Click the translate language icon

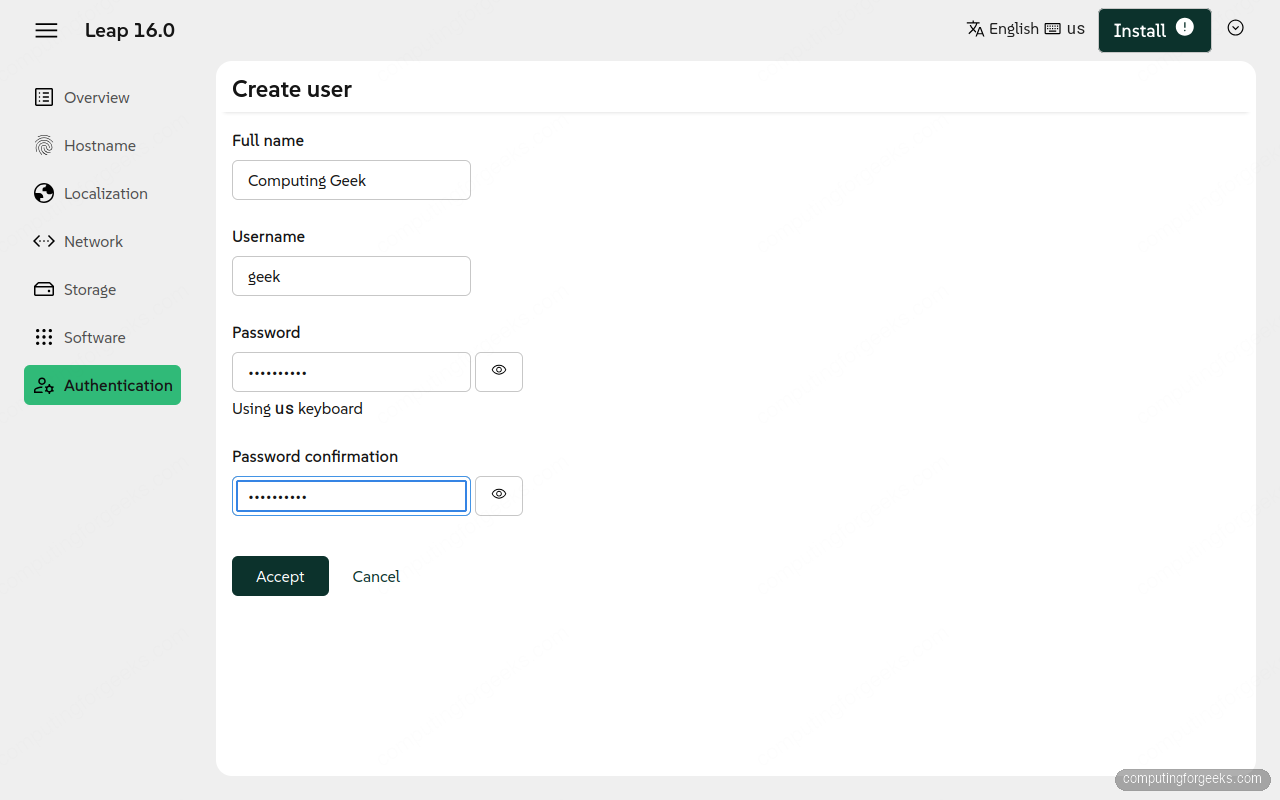click(976, 29)
